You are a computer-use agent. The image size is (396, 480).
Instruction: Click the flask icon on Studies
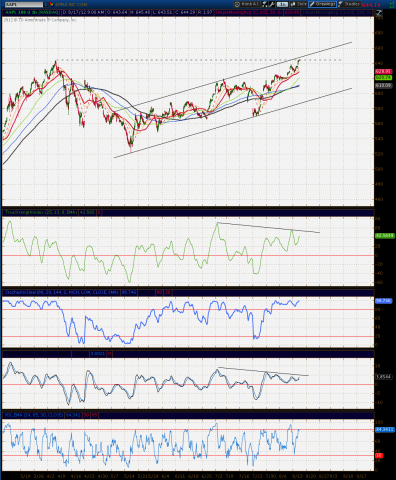pyautogui.click(x=341, y=4)
